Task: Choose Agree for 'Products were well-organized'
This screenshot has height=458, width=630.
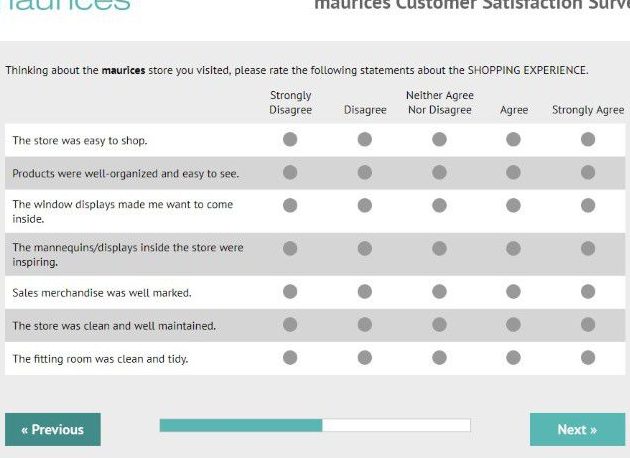Action: pos(513,173)
